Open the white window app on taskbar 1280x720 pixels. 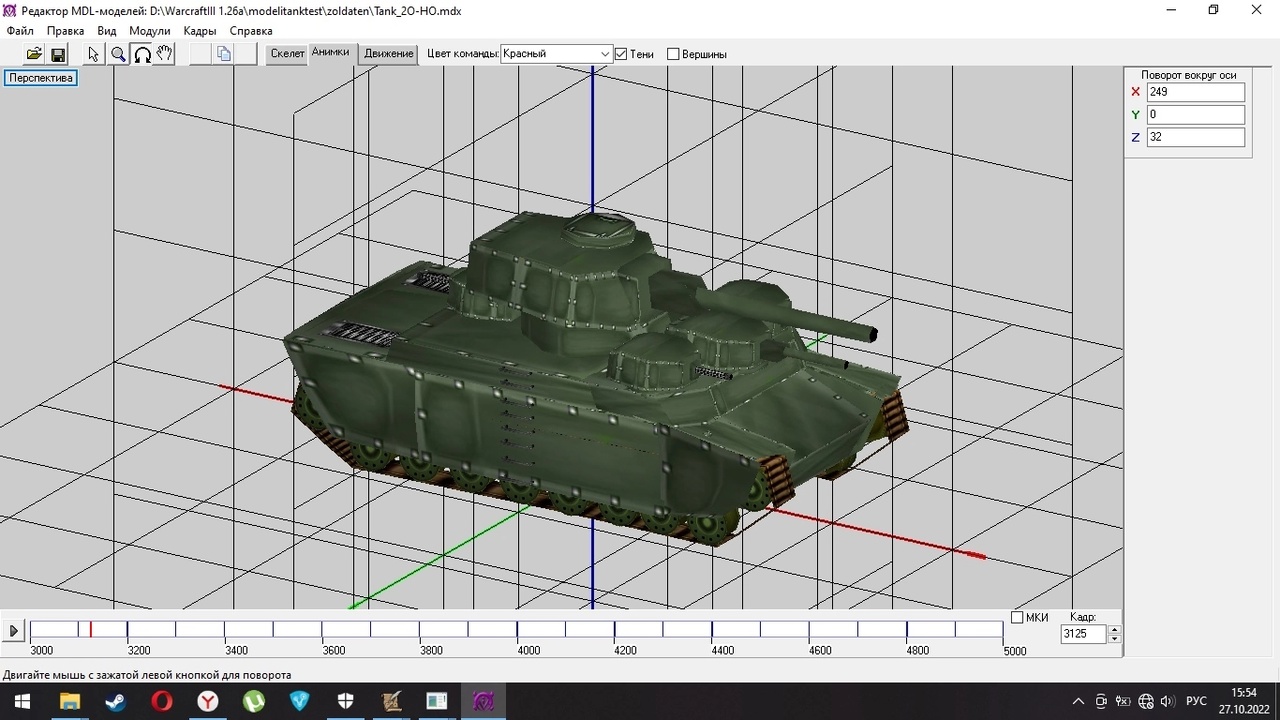(x=438, y=701)
